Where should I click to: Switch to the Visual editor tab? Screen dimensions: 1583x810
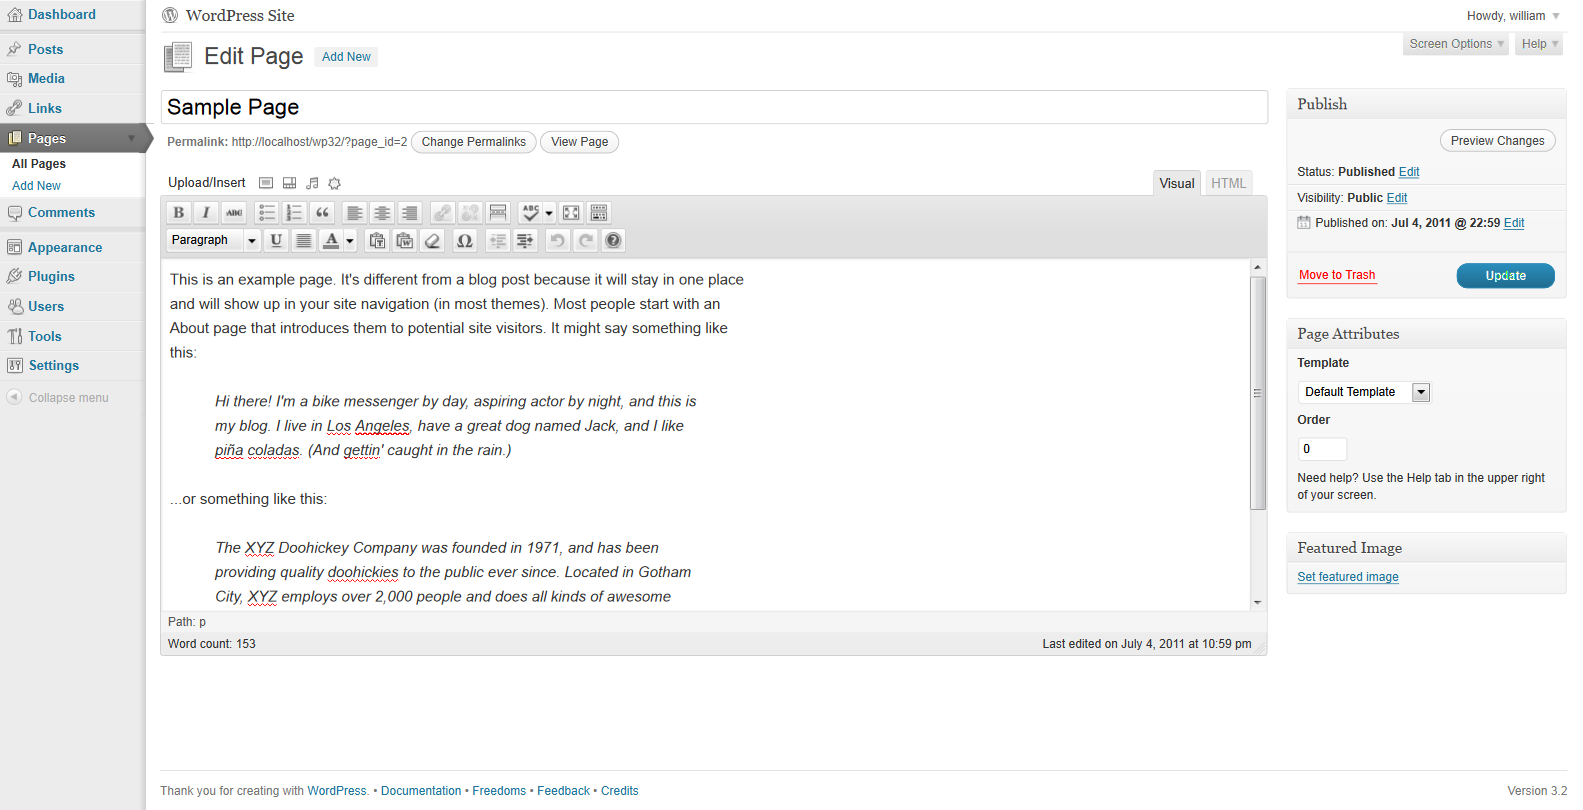[x=1177, y=183]
